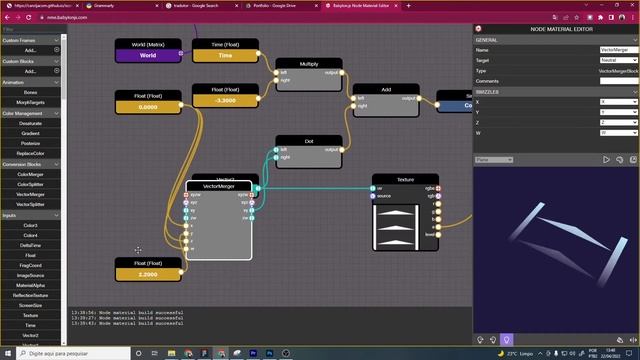
Task: Select ImageSource in the node list
Action: tap(31, 276)
